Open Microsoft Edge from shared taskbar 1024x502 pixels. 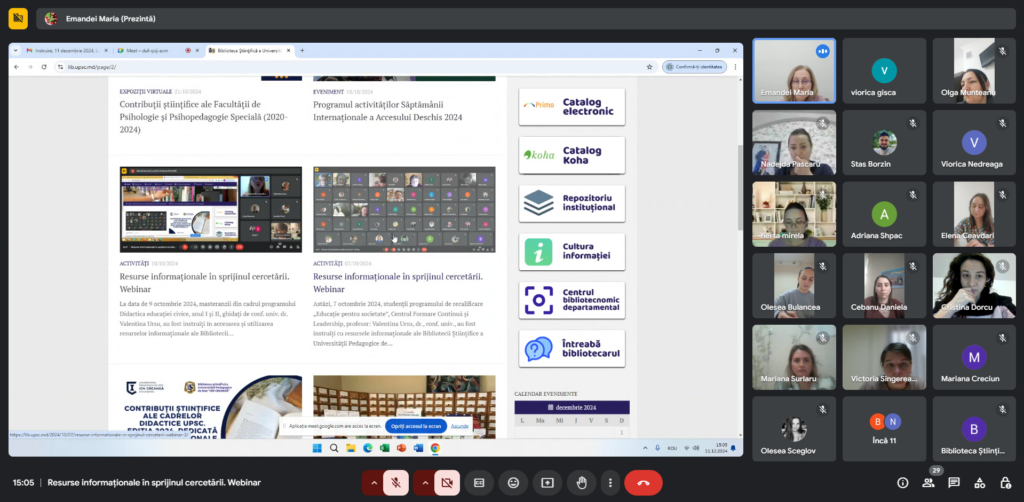368,448
